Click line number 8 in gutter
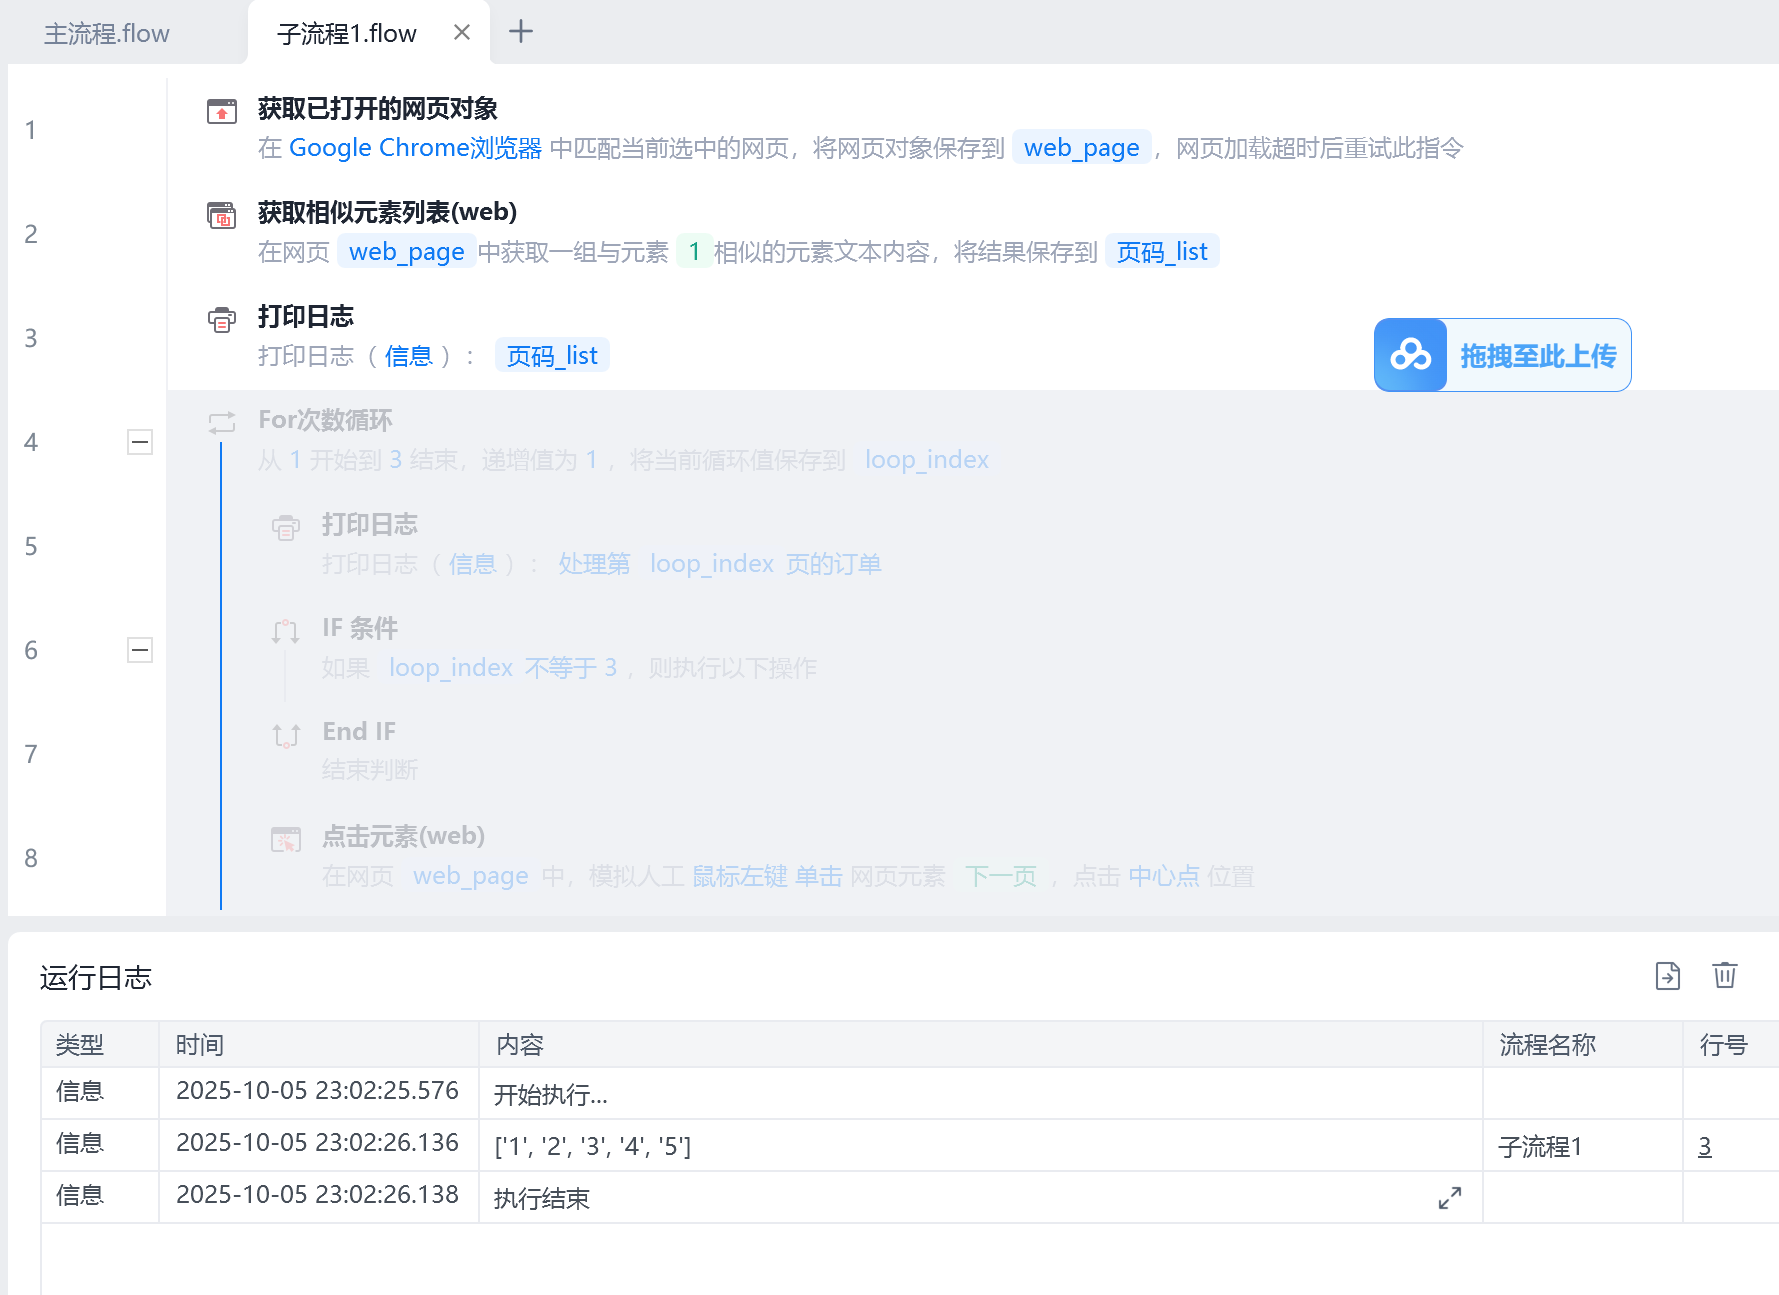The height and width of the screenshot is (1295, 1779). (31, 858)
